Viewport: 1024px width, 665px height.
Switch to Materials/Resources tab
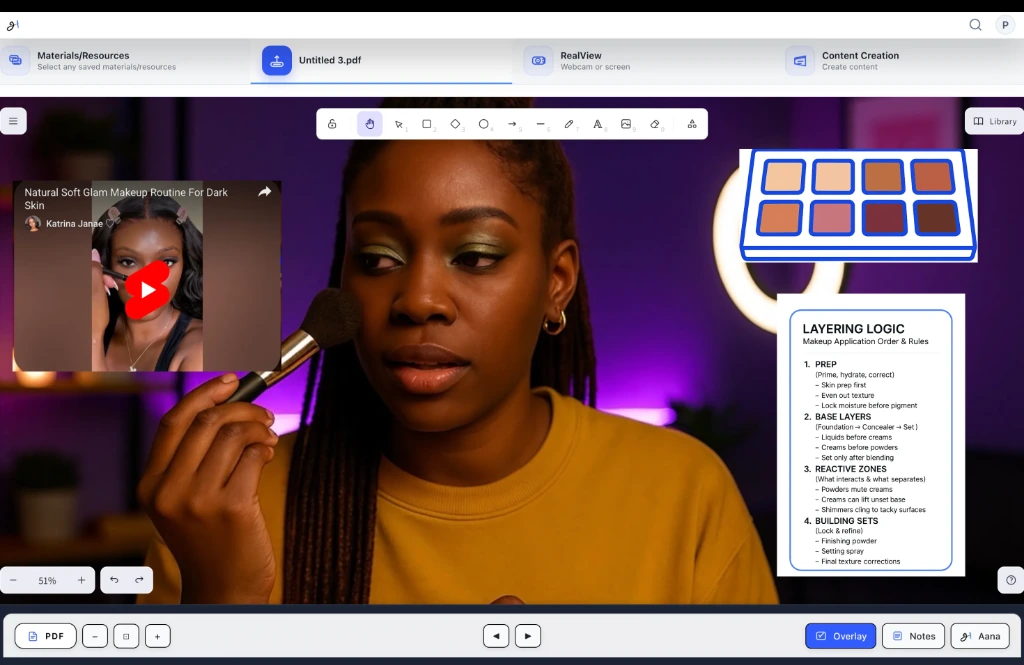tap(125, 61)
